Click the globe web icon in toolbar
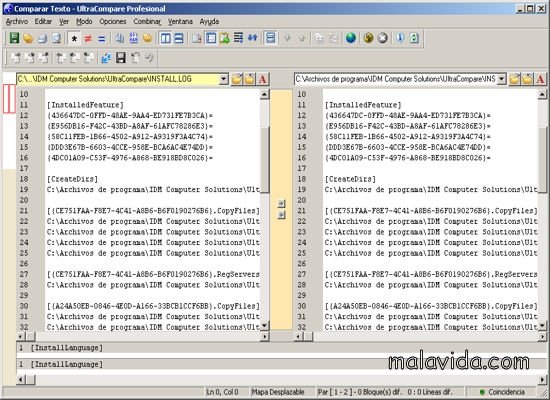Image resolution: width=550 pixels, height=400 pixels. pyautogui.click(x=351, y=38)
